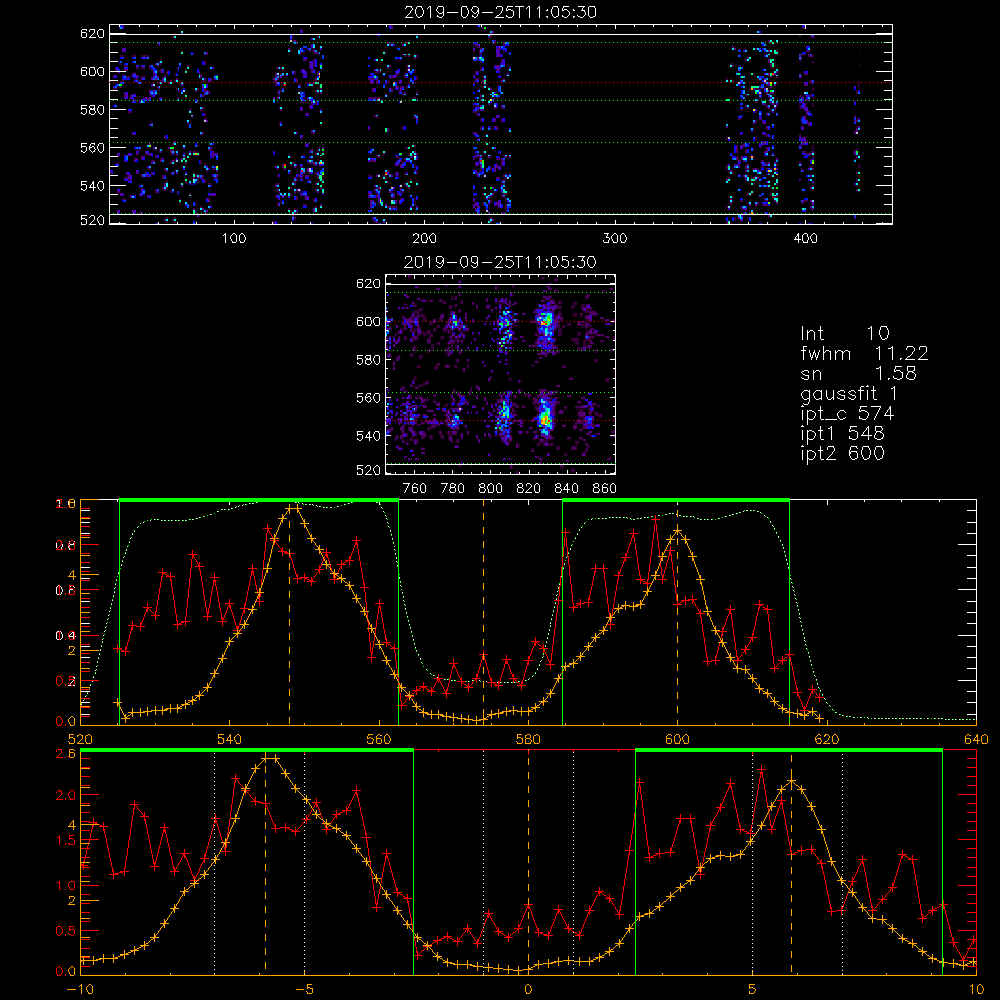The image size is (1000, 1000).
Task: Click x-axis label 640 on third profile plot
Action: 976,740
